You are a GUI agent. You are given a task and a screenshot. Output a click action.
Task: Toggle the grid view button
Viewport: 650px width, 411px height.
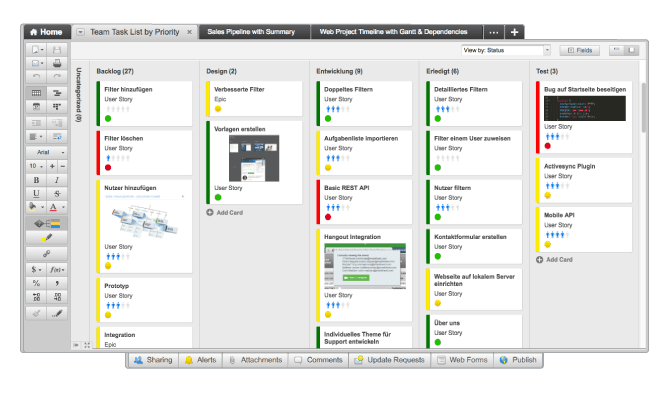36,92
